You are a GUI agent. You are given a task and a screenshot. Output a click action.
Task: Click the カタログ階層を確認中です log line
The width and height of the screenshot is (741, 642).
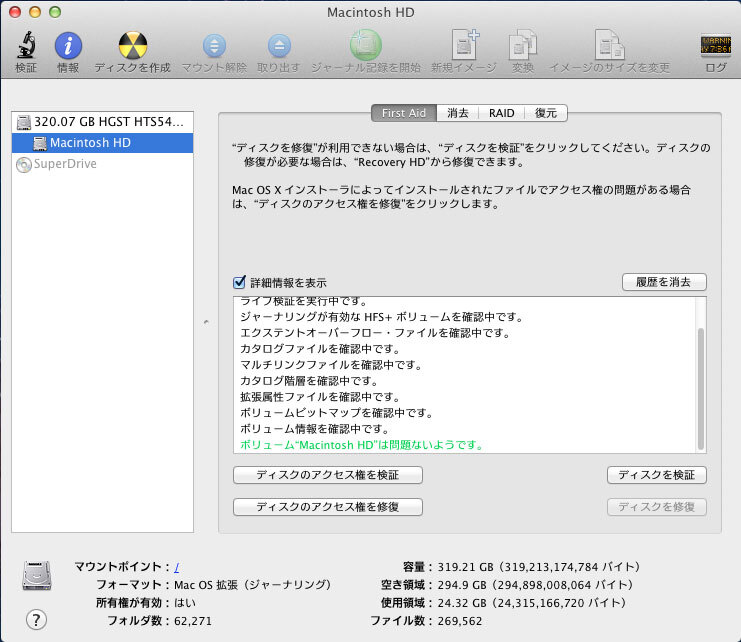click(310, 381)
